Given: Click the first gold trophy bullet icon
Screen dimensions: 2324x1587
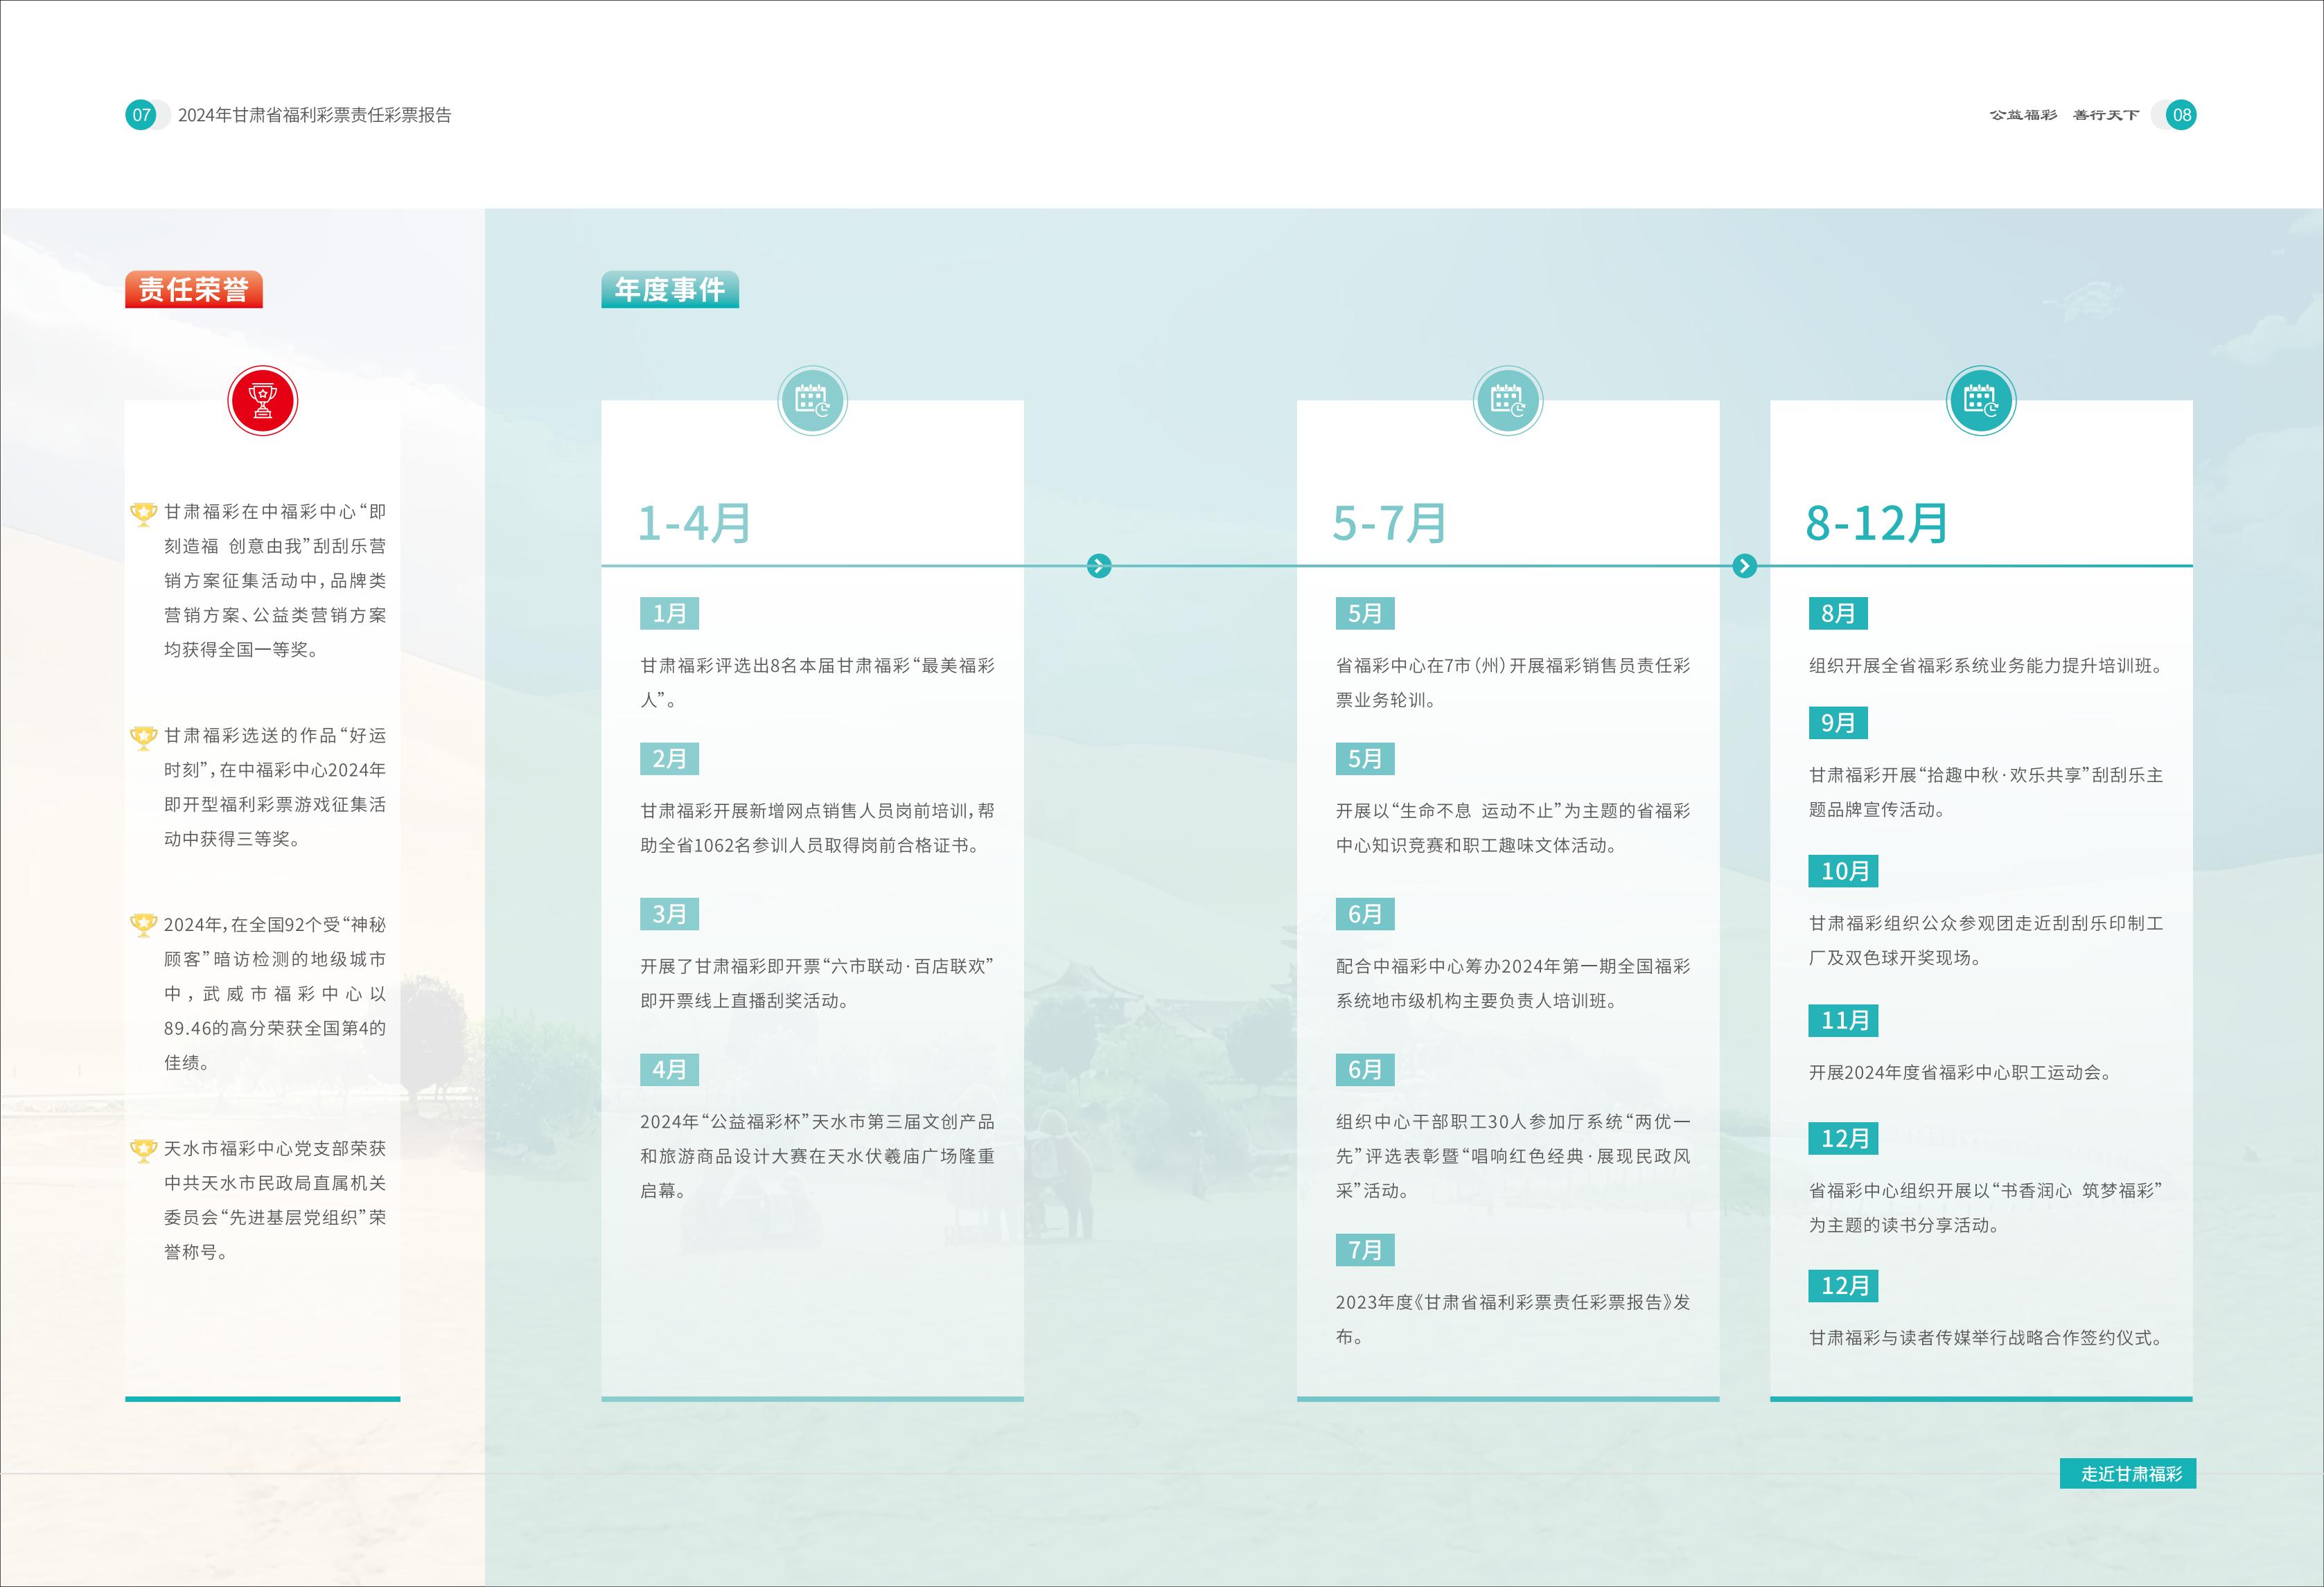Looking at the screenshot, I should click(x=144, y=513).
